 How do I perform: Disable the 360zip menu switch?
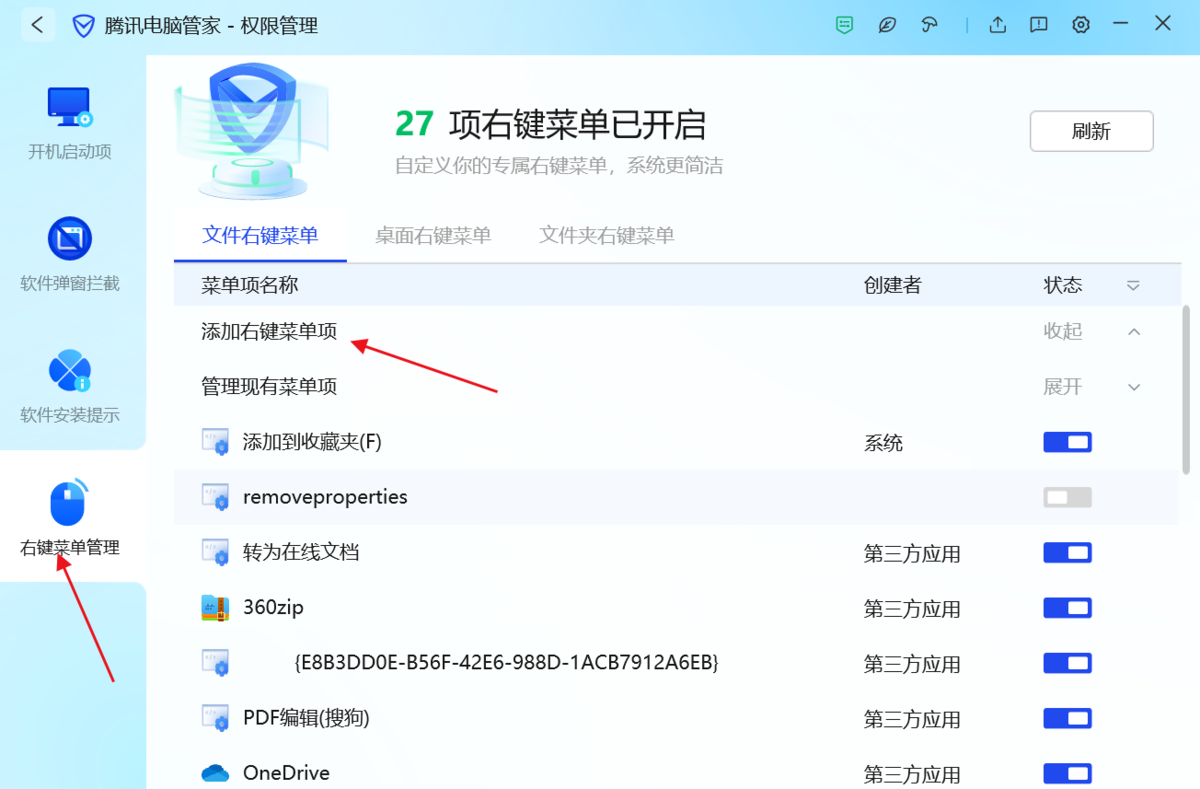[x=1067, y=608]
